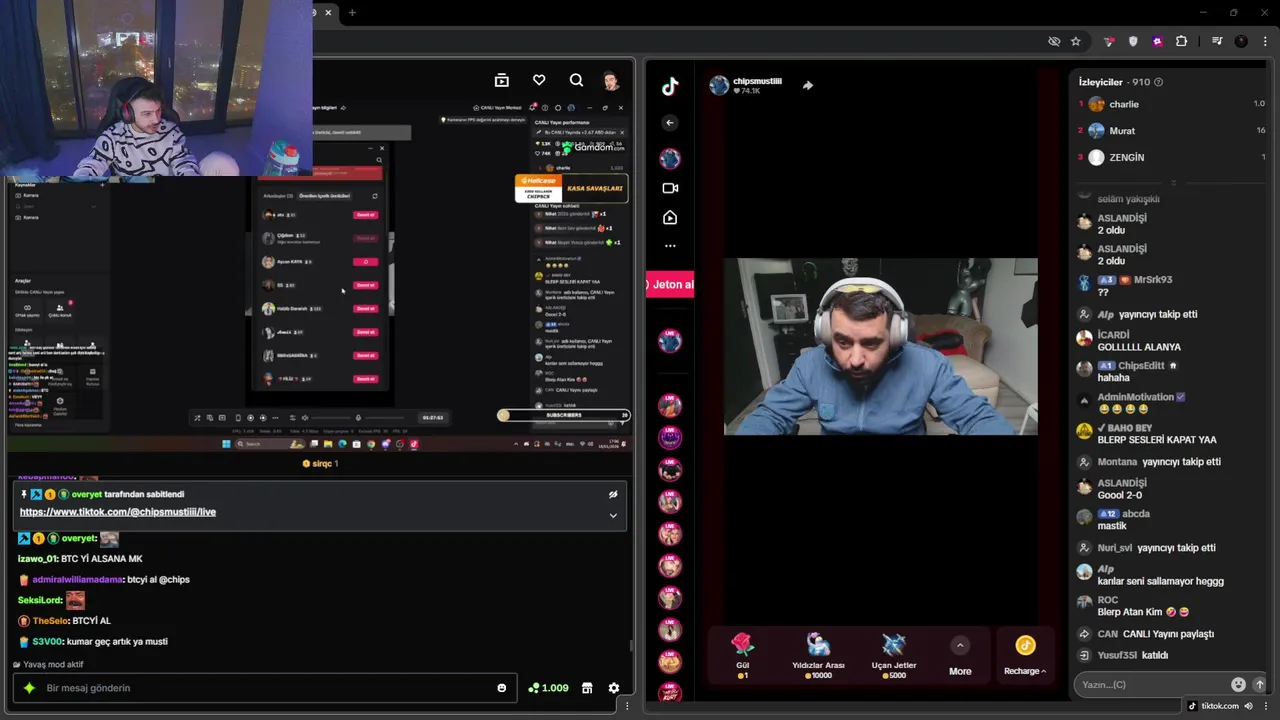Open ZENGİN in the top viewers list
The height and width of the screenshot is (720, 1280).
[1127, 157]
